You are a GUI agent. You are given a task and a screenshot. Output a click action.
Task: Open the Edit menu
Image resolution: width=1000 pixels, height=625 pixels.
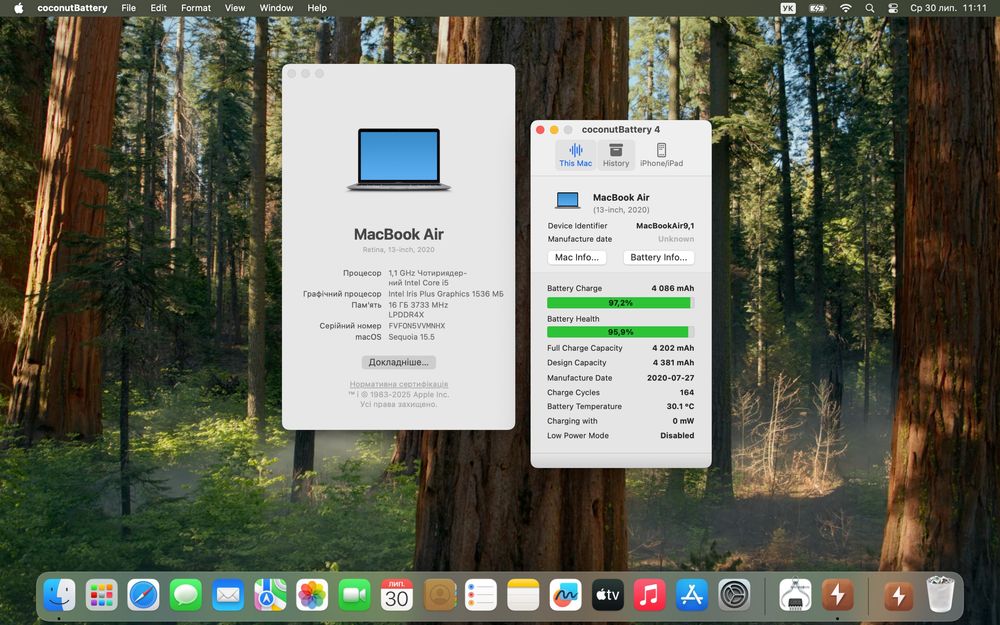[158, 8]
